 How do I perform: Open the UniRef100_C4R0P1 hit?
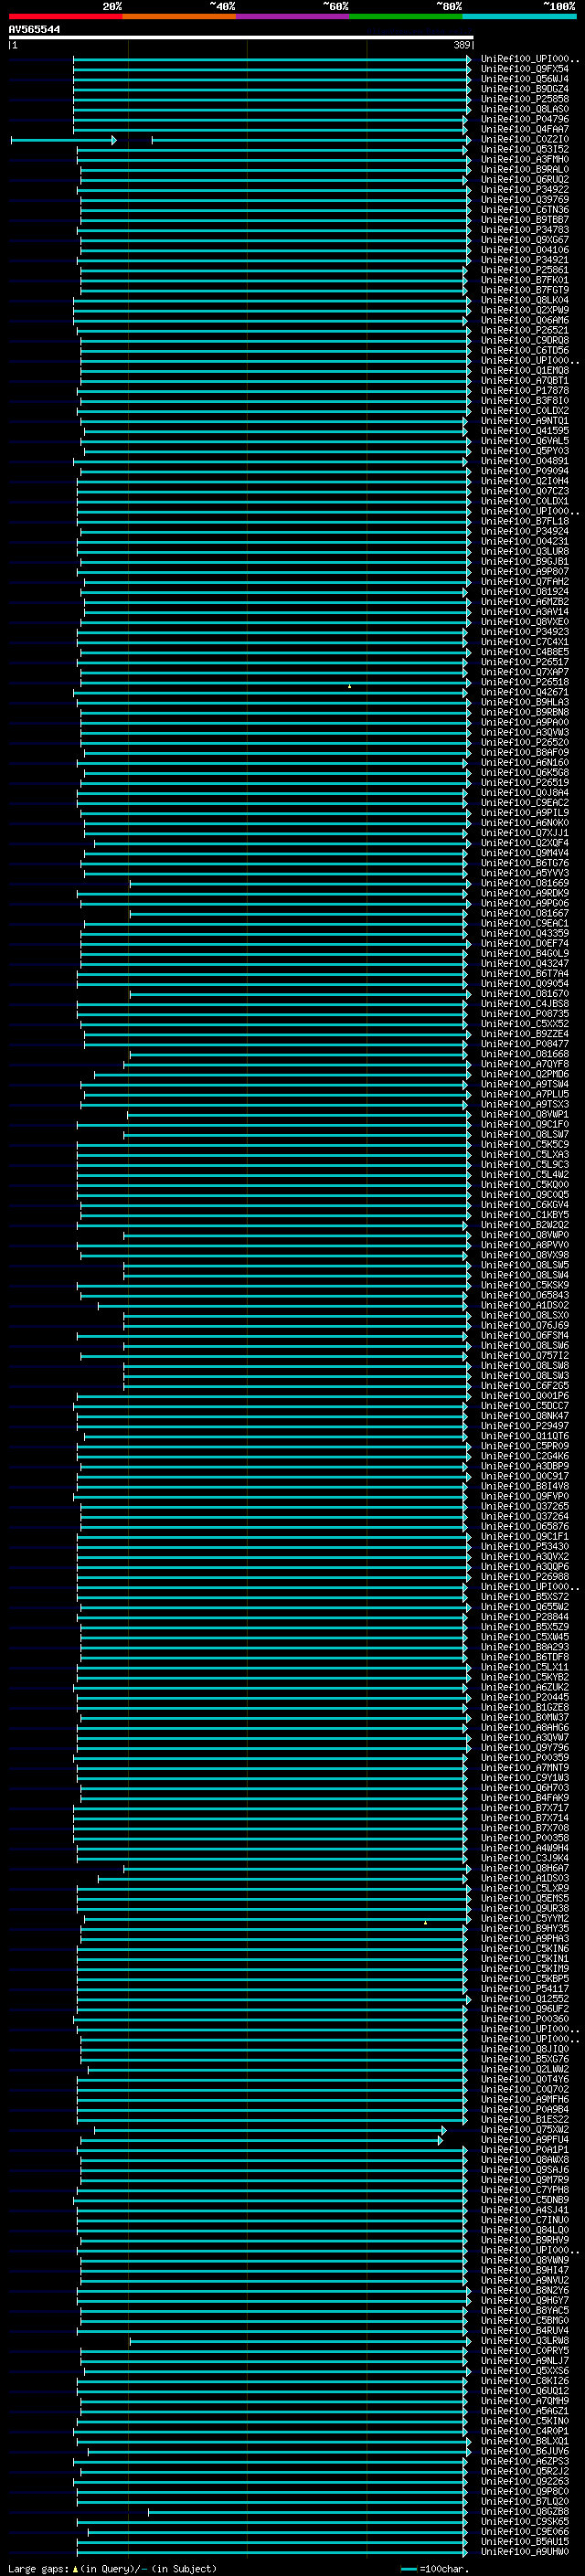click(525, 2431)
